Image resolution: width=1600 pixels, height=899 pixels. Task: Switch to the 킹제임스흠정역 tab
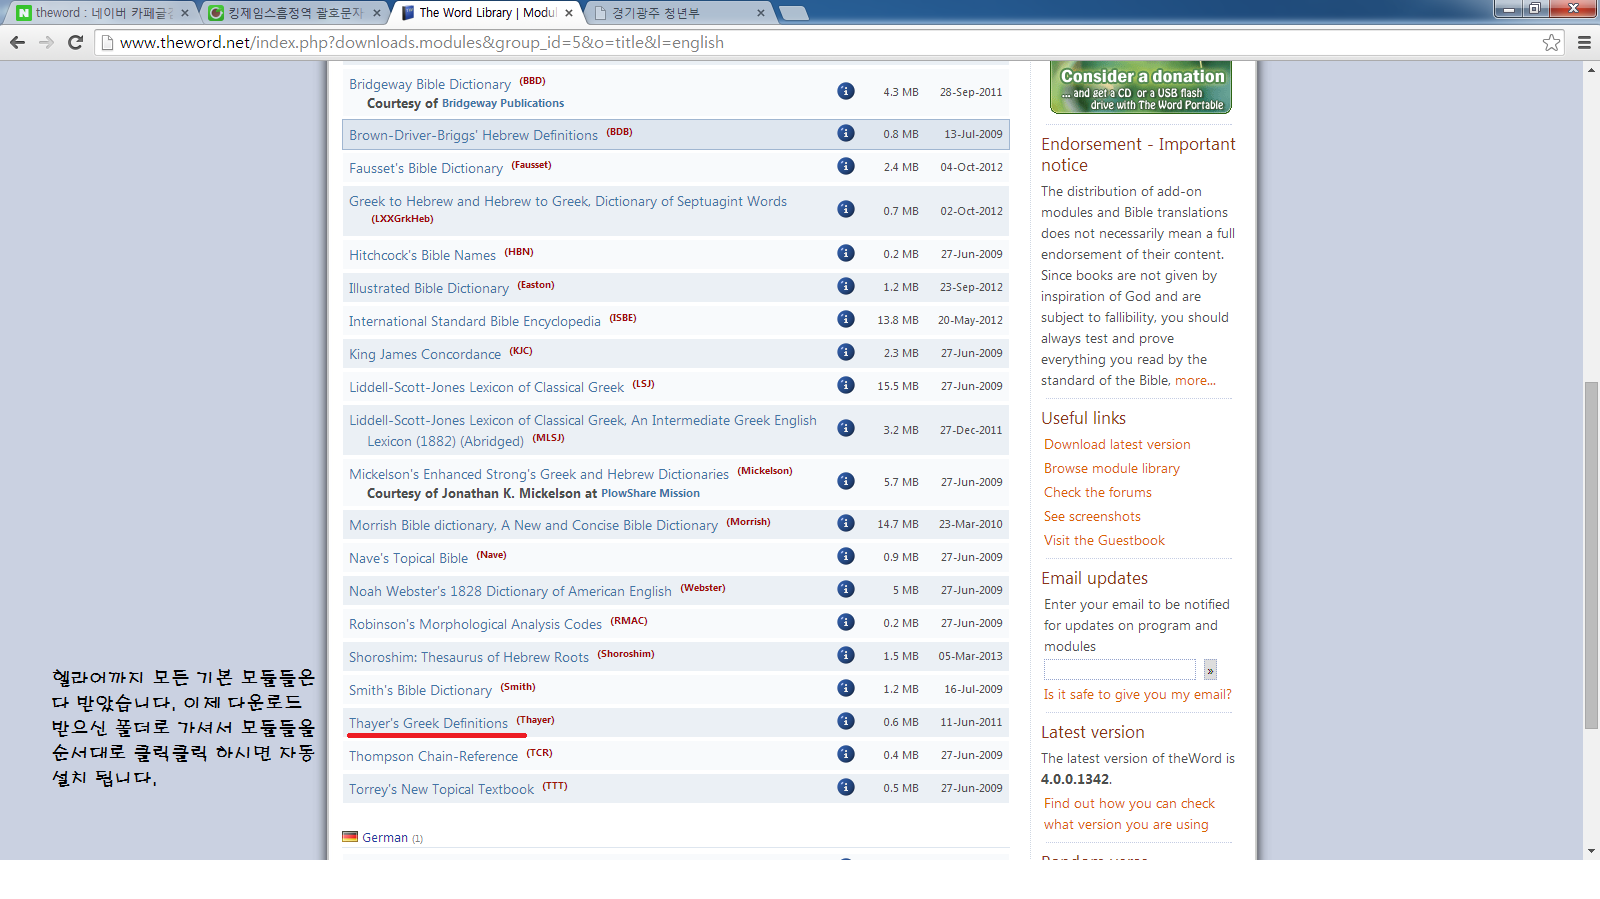click(x=295, y=13)
